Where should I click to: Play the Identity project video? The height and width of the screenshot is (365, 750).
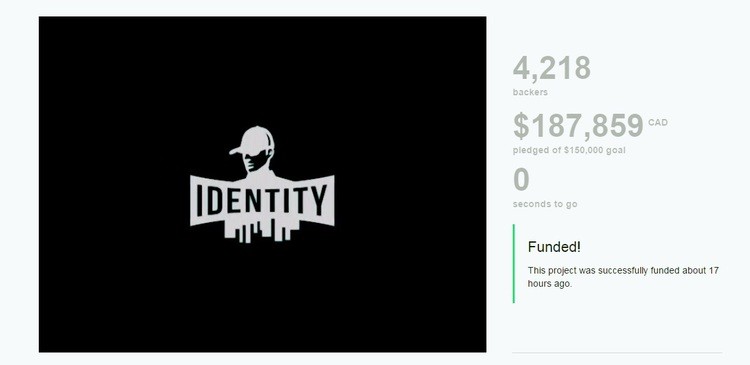pyautogui.click(x=263, y=184)
